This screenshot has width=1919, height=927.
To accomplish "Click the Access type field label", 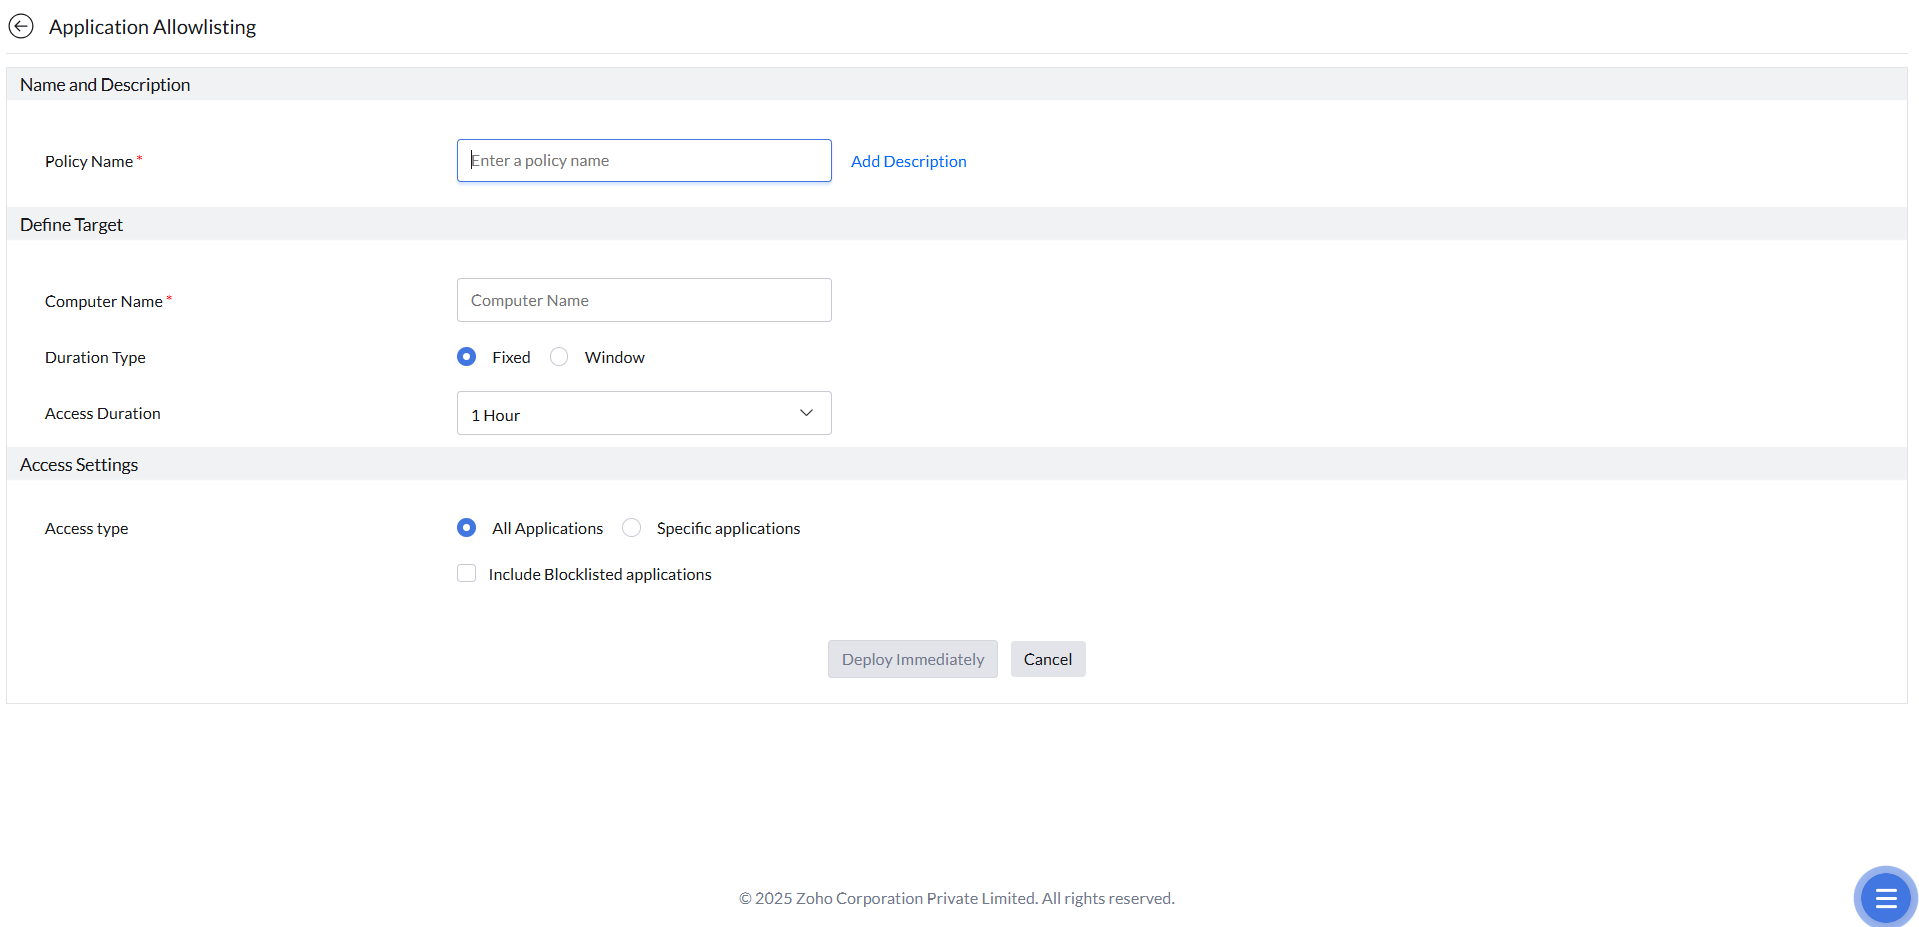I will [86, 529].
